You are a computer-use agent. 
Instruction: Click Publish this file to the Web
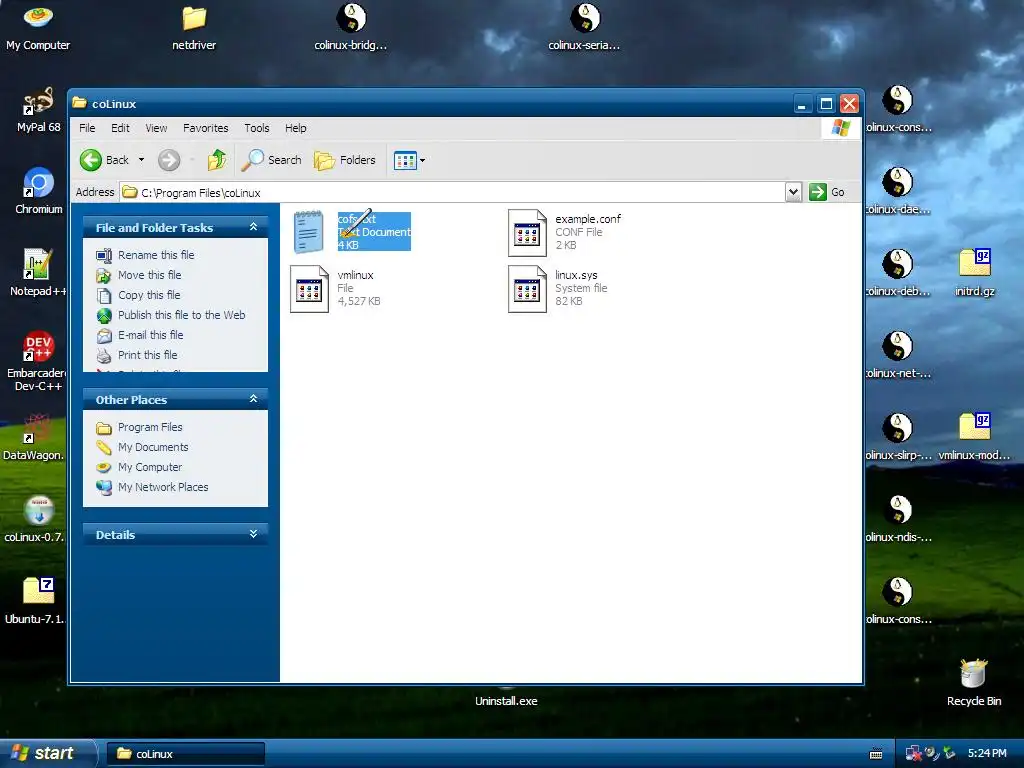tap(182, 315)
